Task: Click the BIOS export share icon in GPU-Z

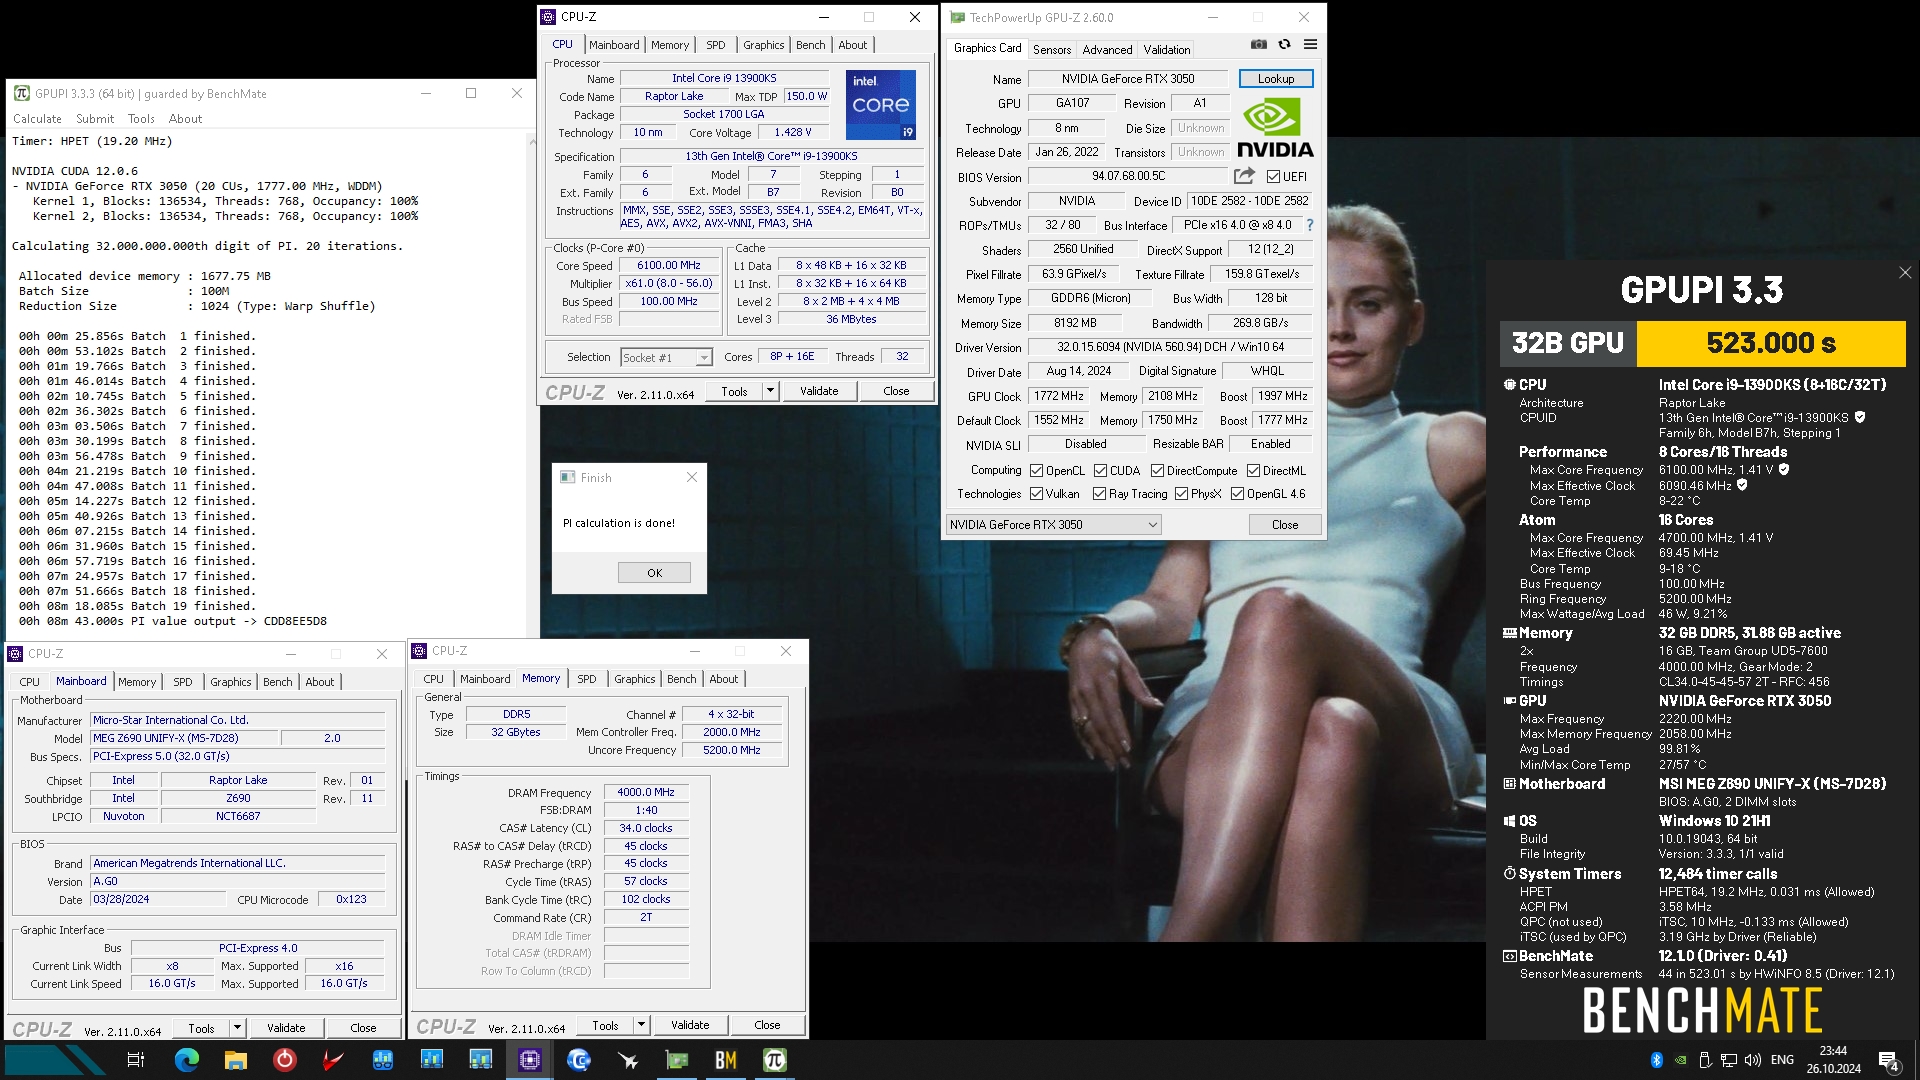Action: pyautogui.click(x=1244, y=176)
